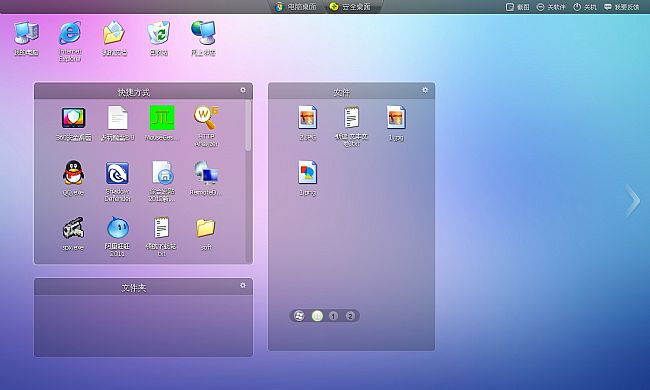
Task: Open the 1.jpg image file
Action: (x=396, y=123)
